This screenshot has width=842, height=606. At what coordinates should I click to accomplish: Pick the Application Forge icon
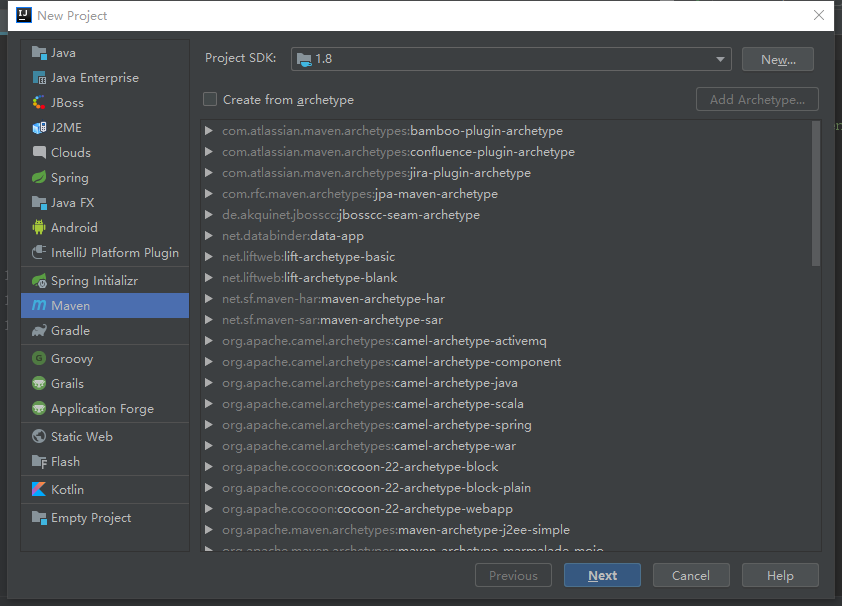coord(39,408)
